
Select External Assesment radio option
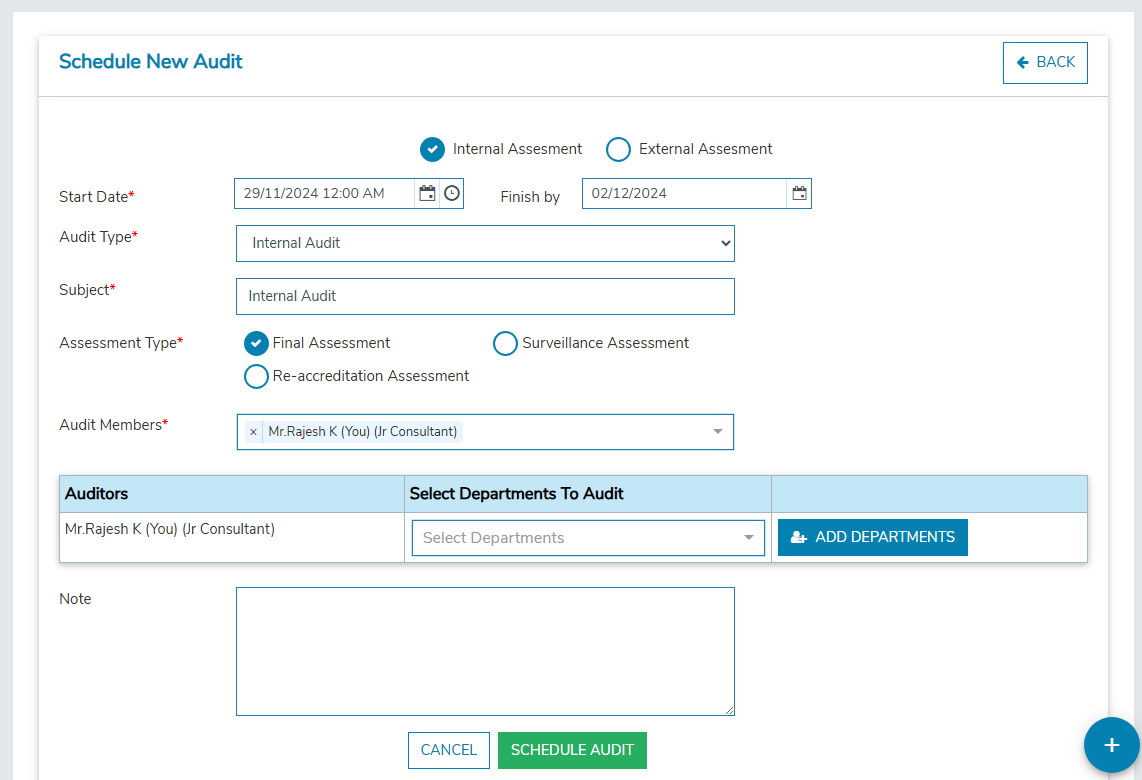619,149
